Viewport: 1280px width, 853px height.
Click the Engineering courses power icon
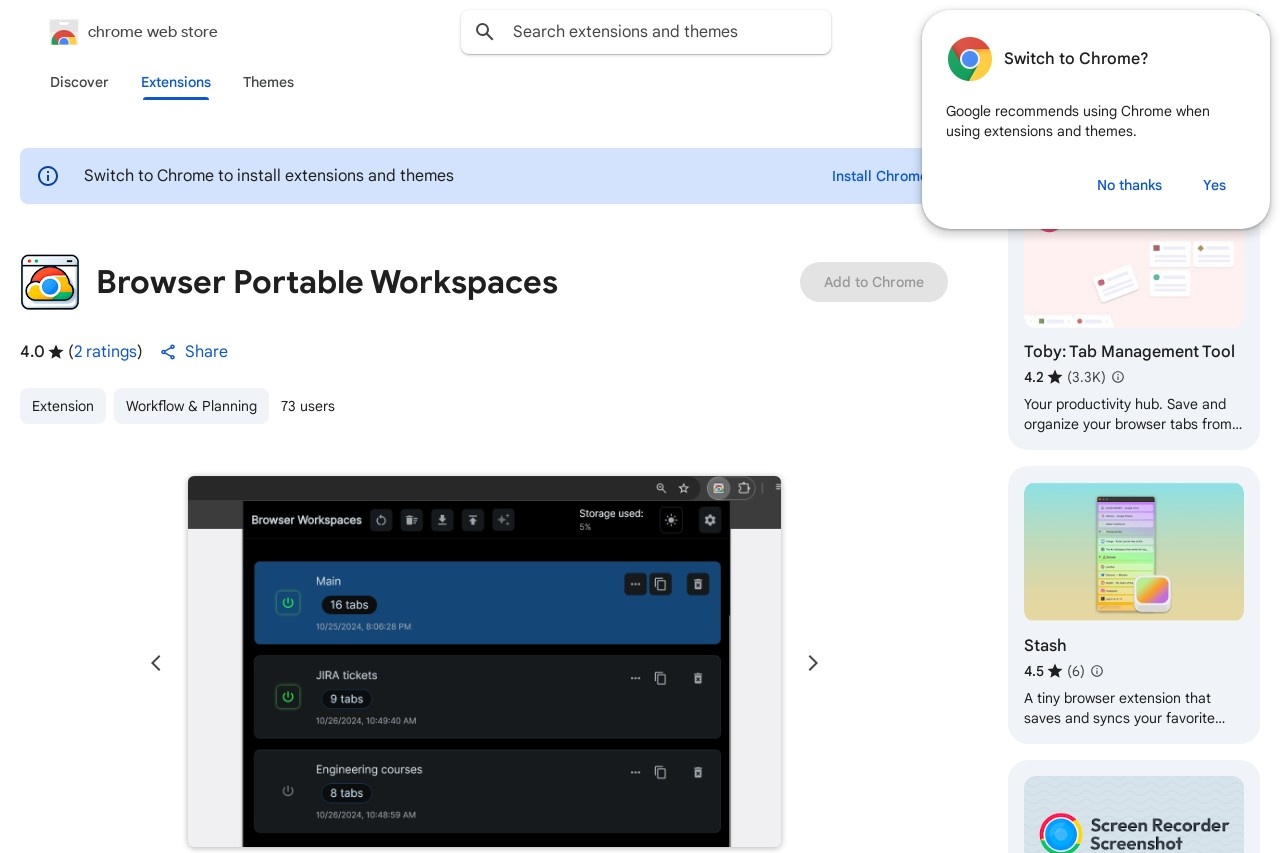(x=288, y=791)
